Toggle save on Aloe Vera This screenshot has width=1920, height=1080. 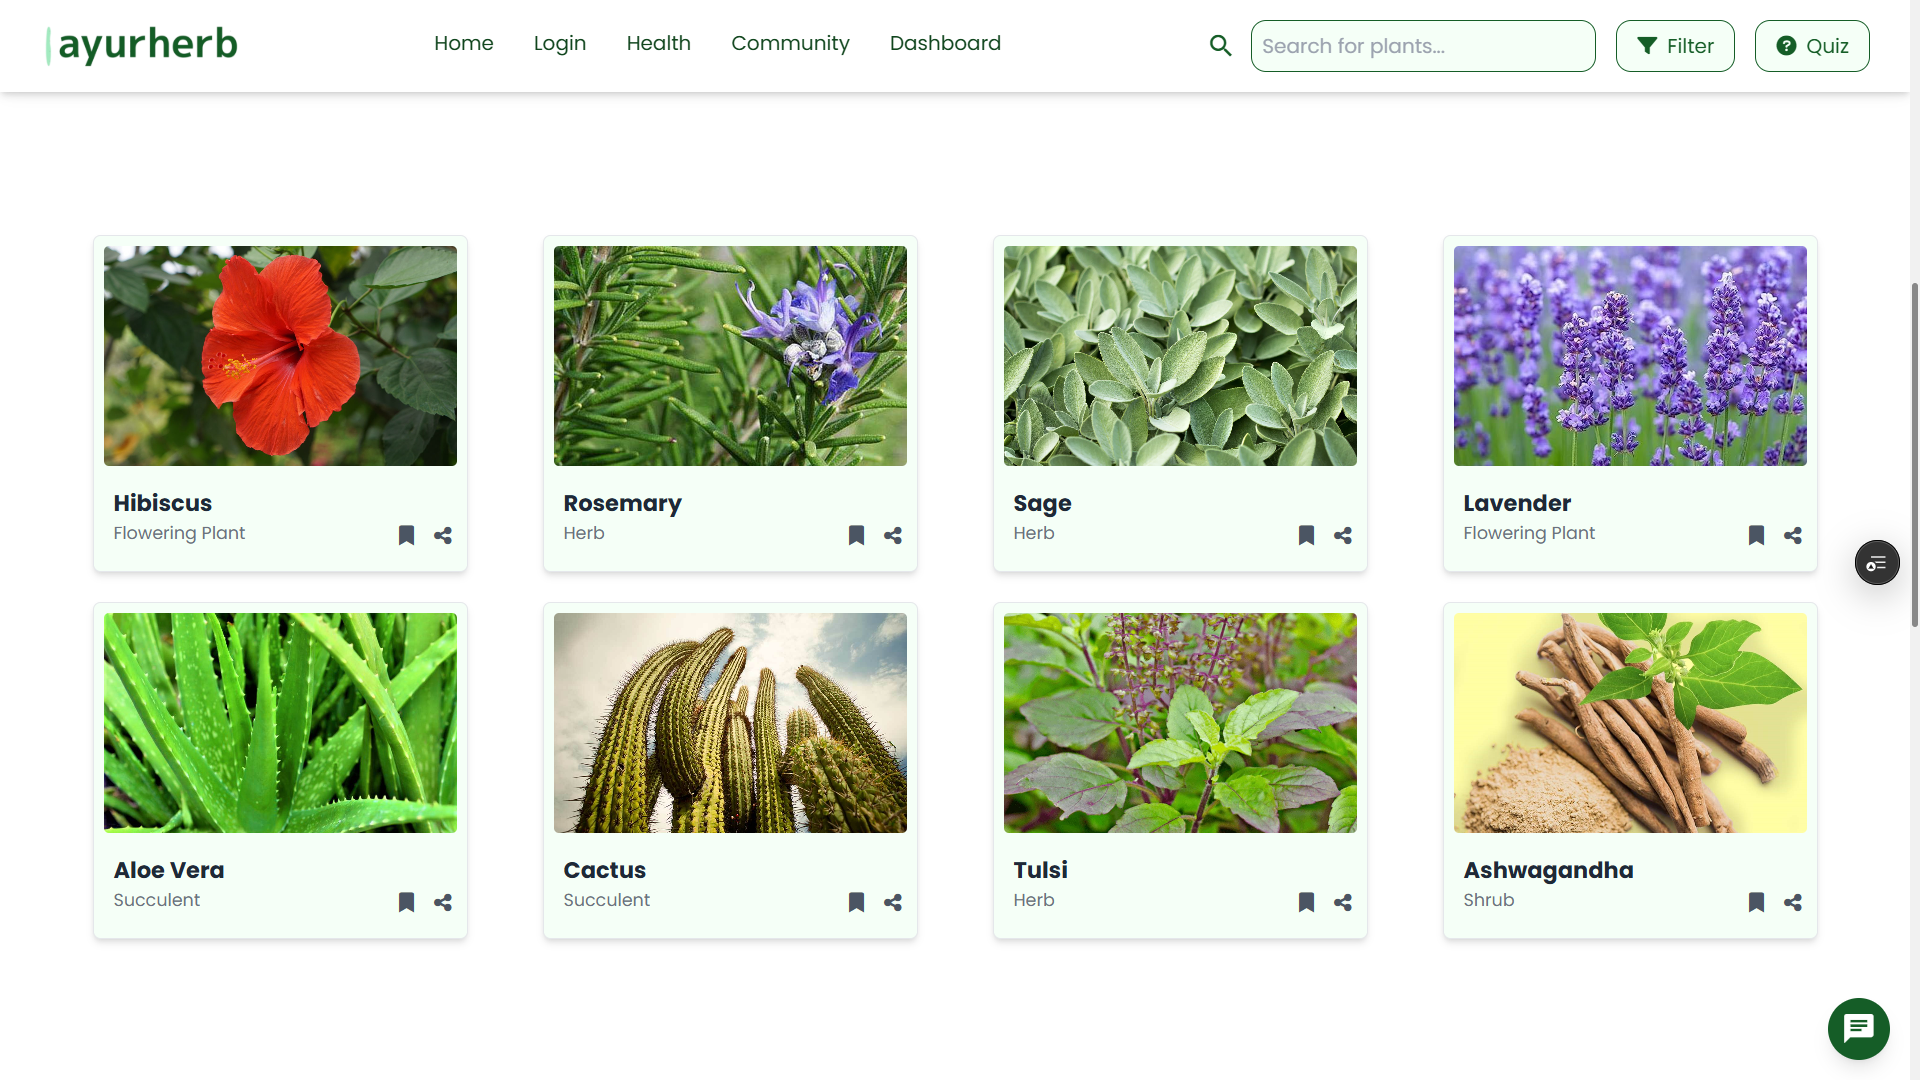[406, 902]
